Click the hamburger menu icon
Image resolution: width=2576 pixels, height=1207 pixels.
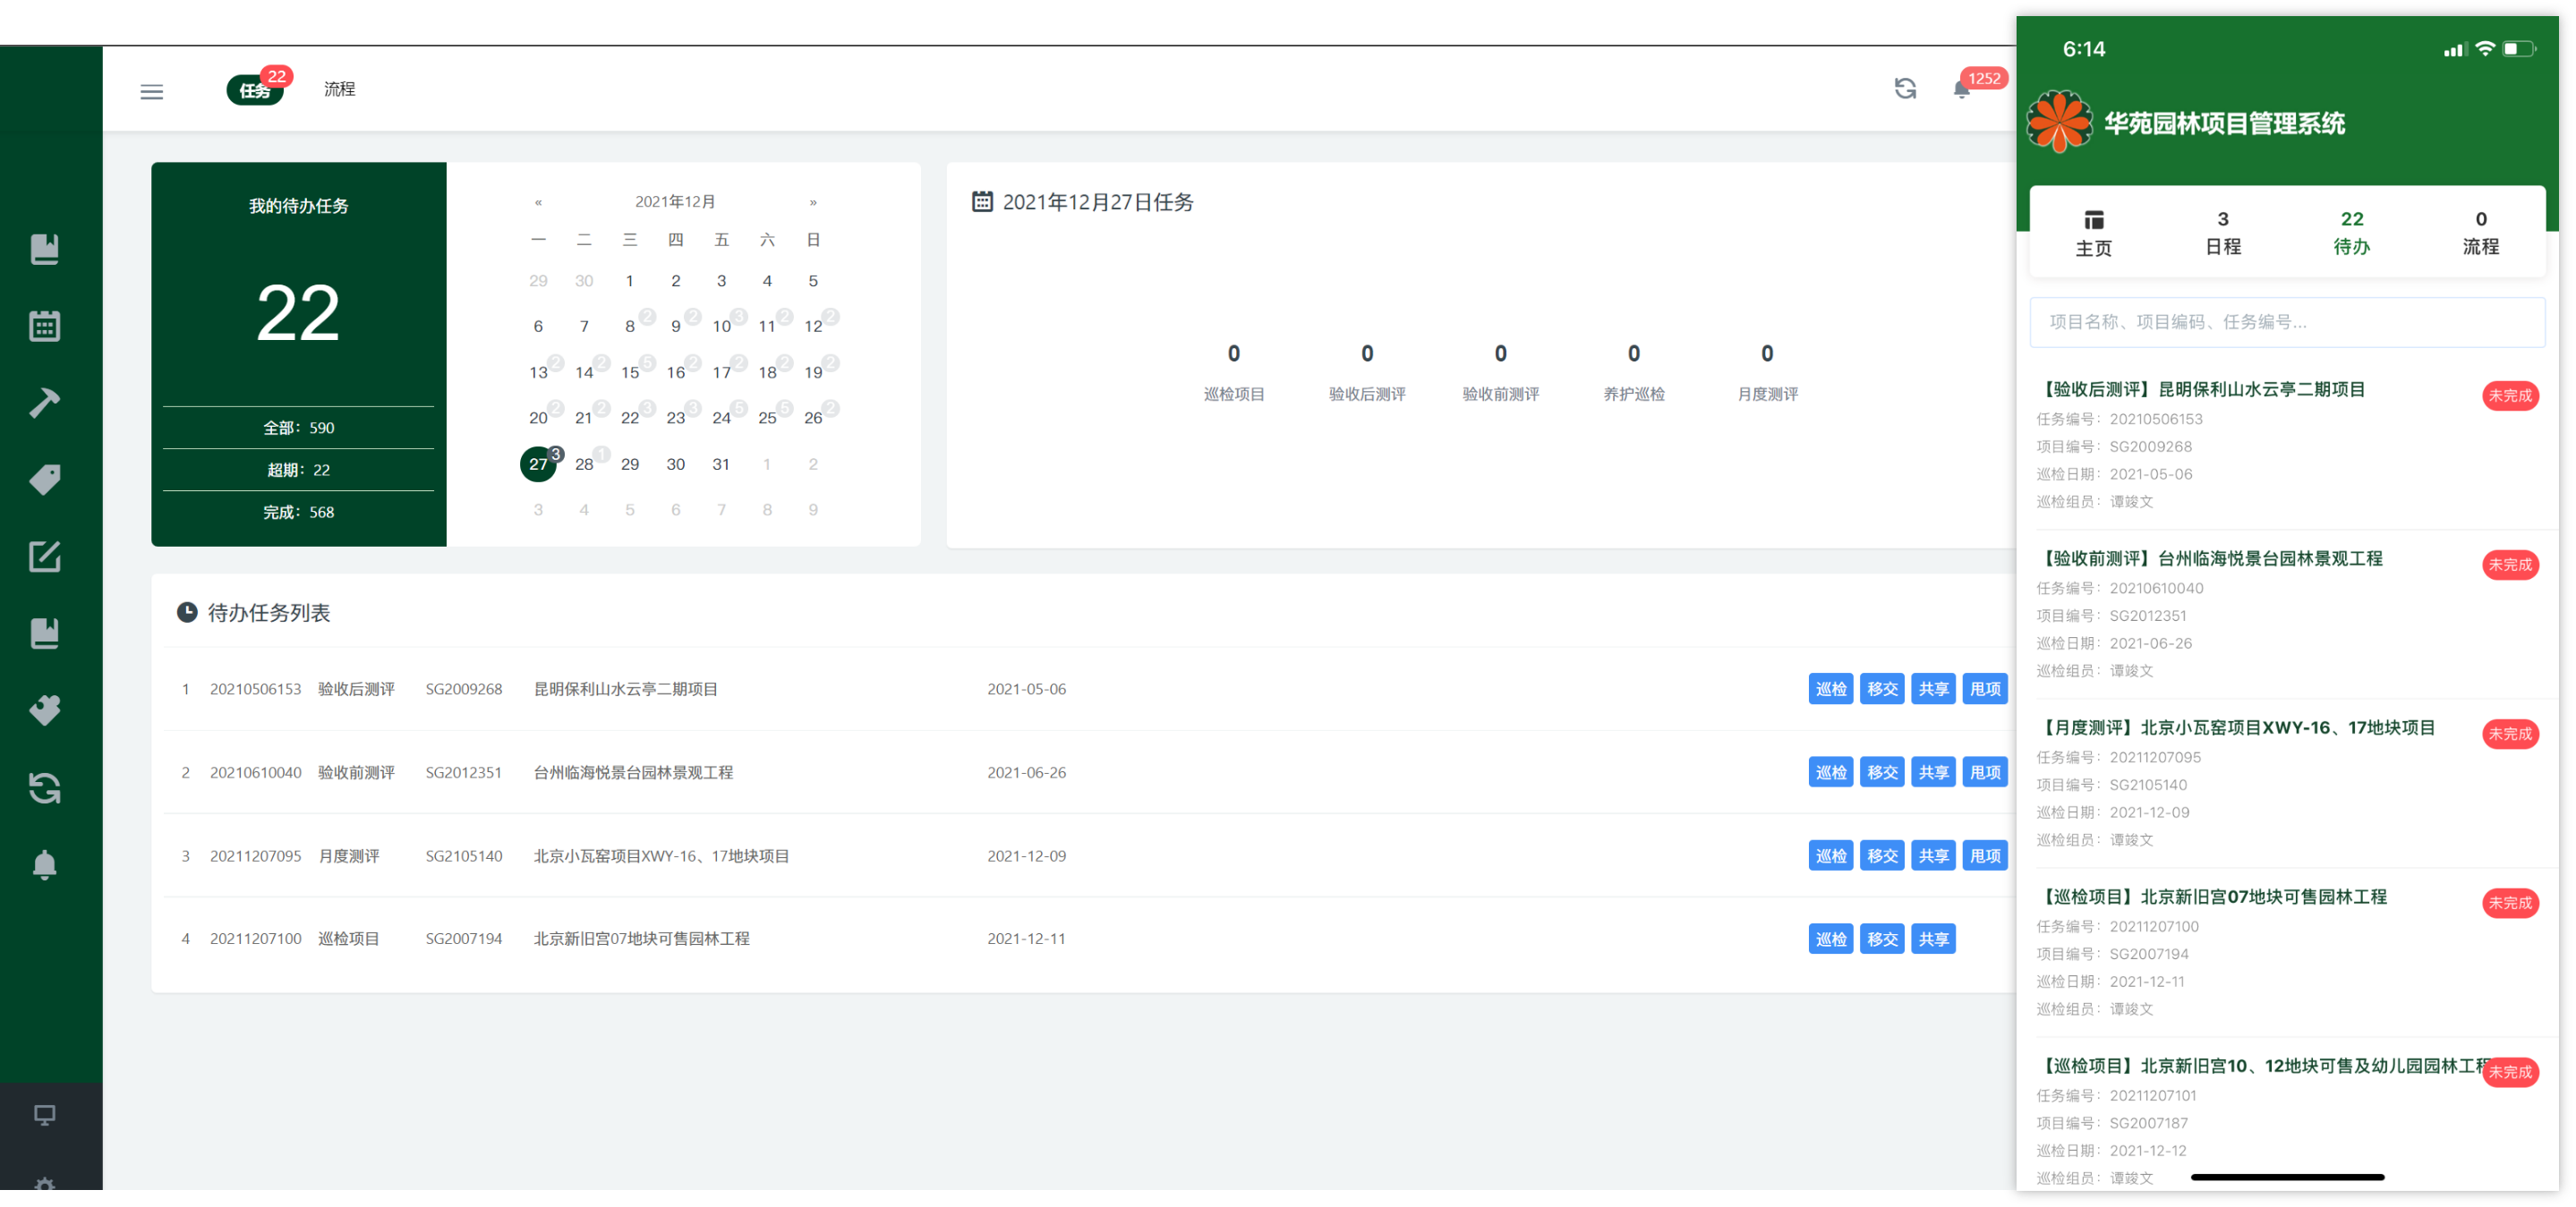point(151,91)
